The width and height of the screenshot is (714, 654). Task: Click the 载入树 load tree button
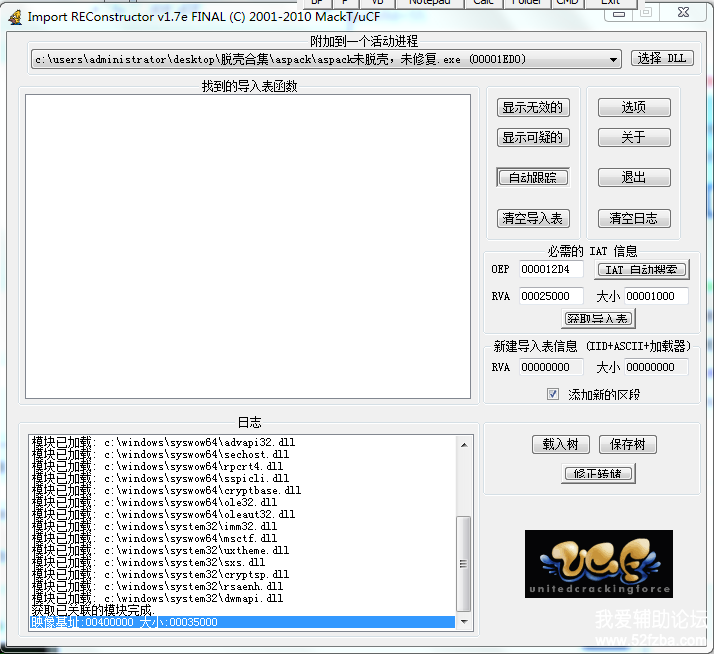pyautogui.click(x=560, y=445)
